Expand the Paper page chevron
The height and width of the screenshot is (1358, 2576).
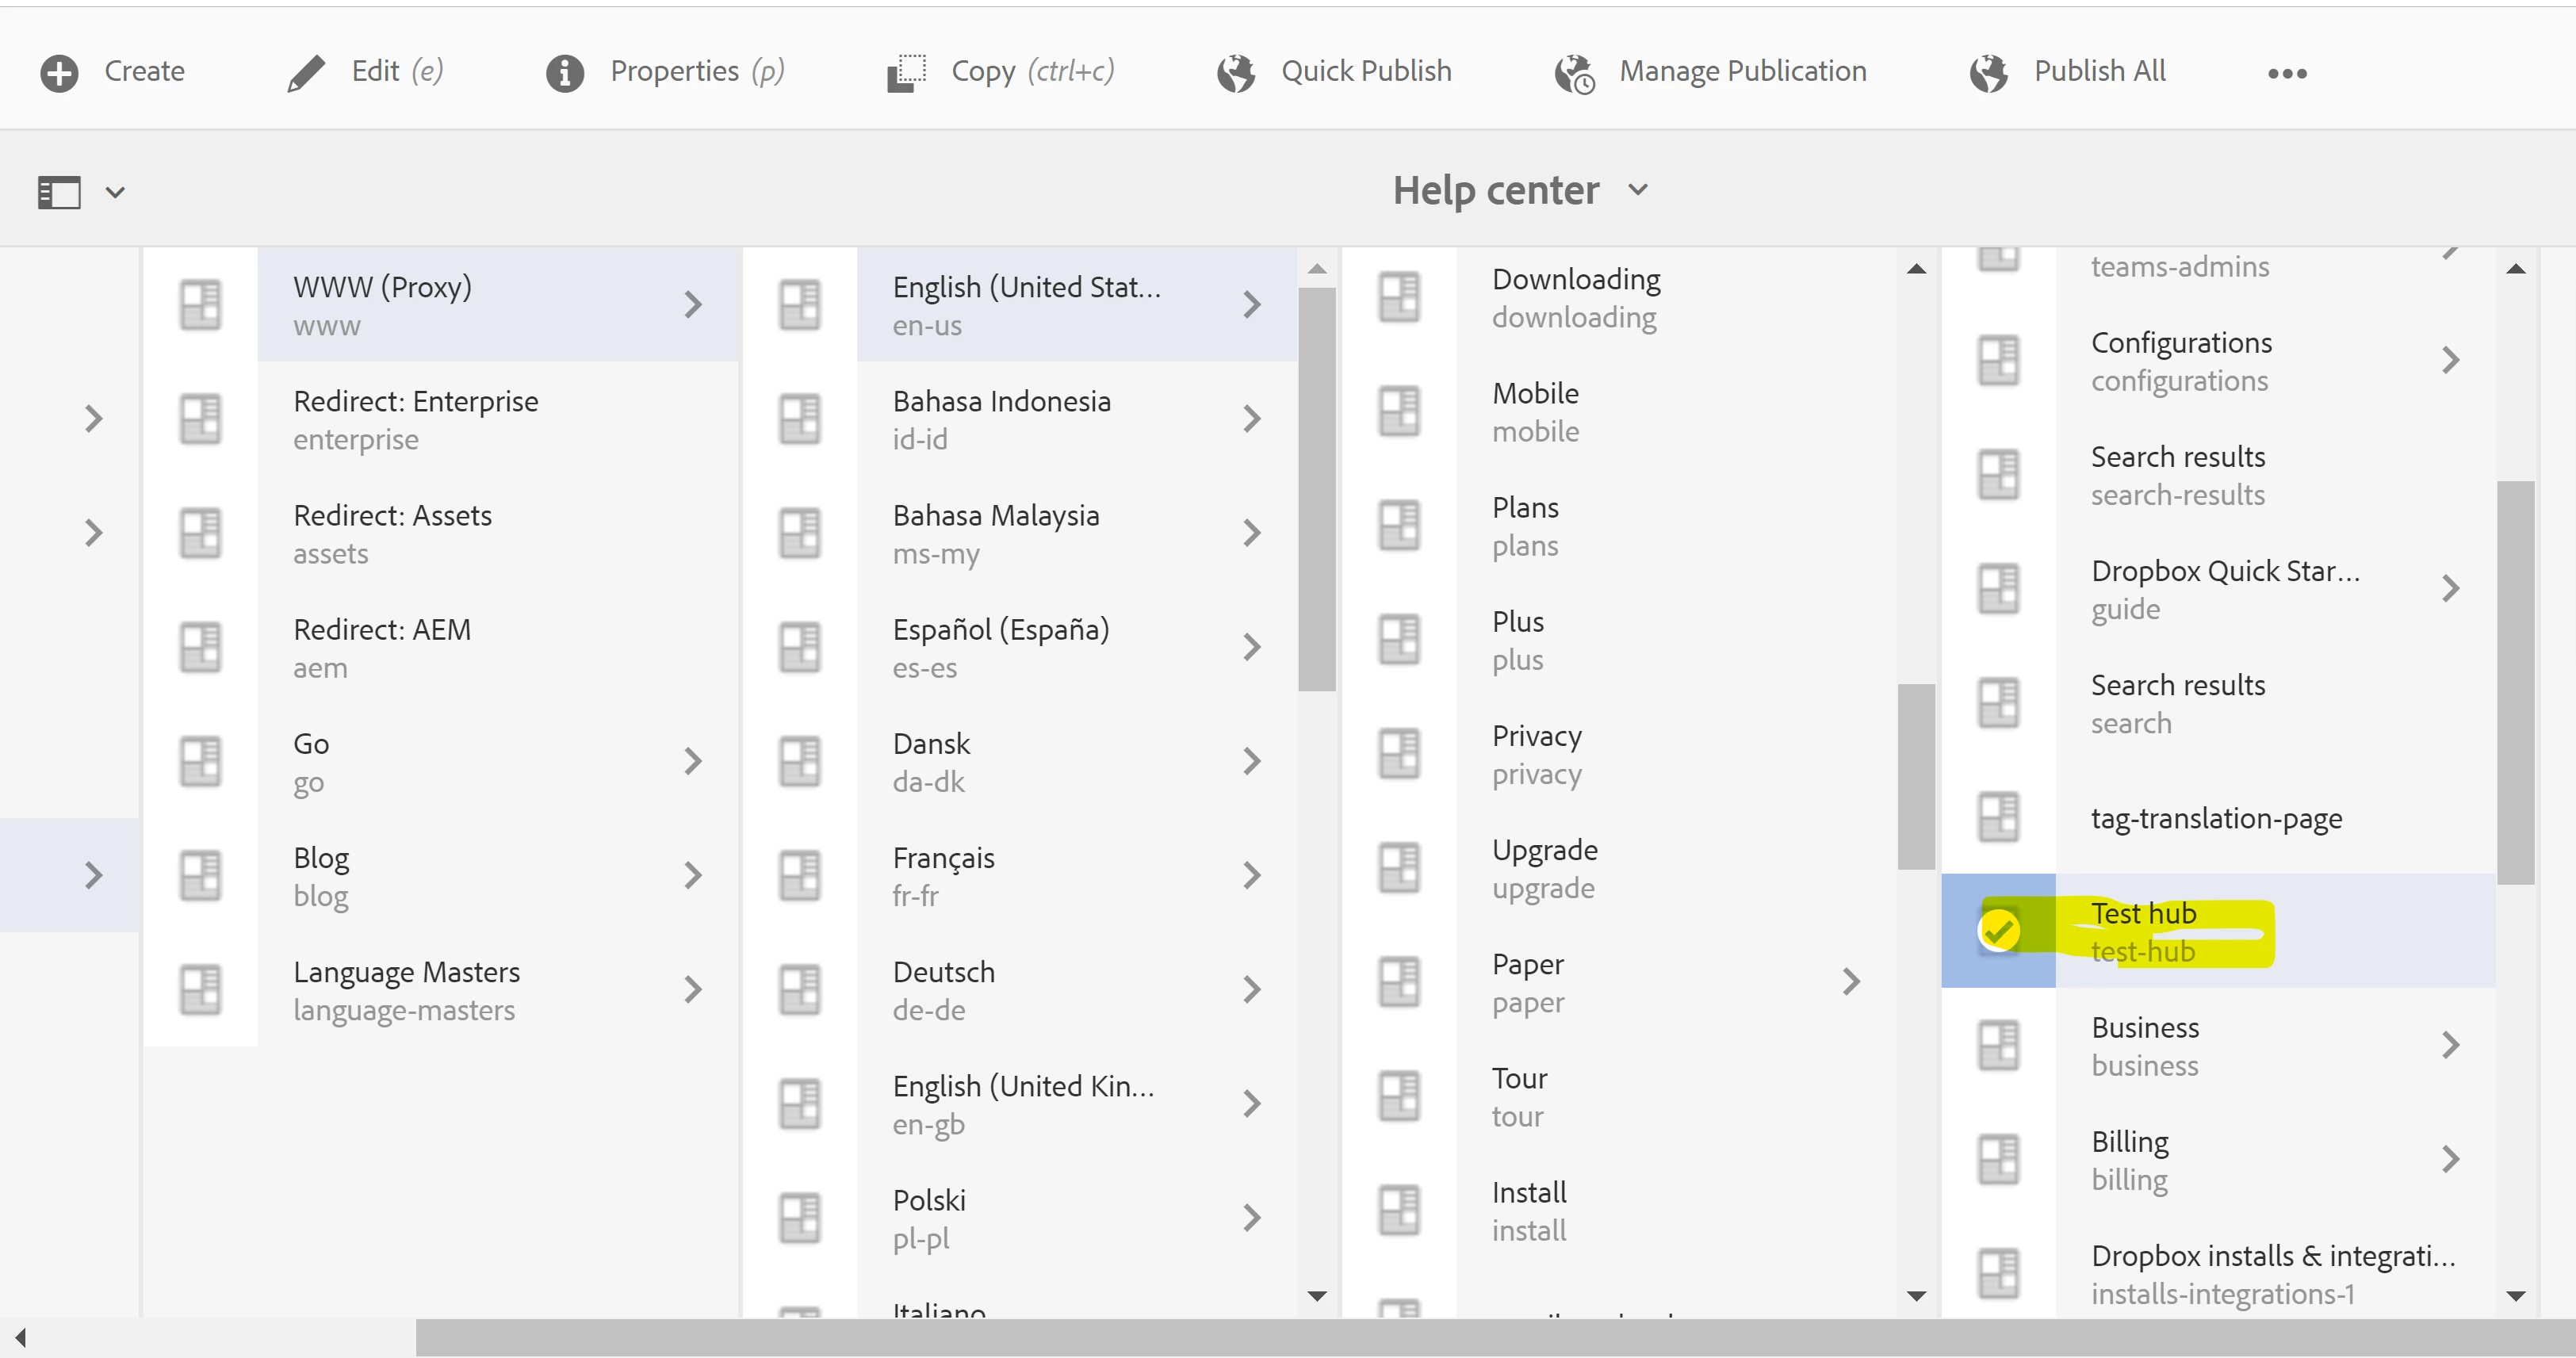[x=1851, y=982]
